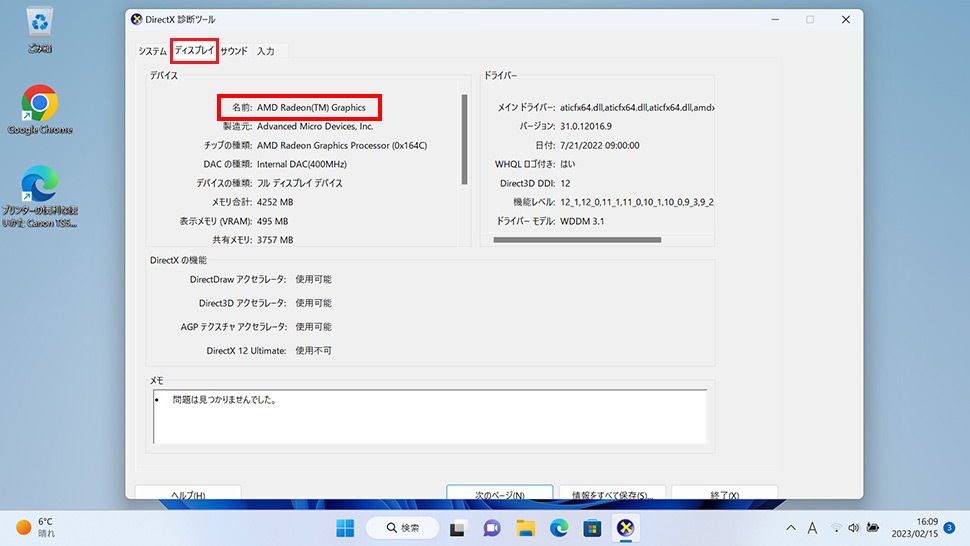The height and width of the screenshot is (546, 970).
Task: Click the 4252 MB memory total value
Action: [275, 202]
